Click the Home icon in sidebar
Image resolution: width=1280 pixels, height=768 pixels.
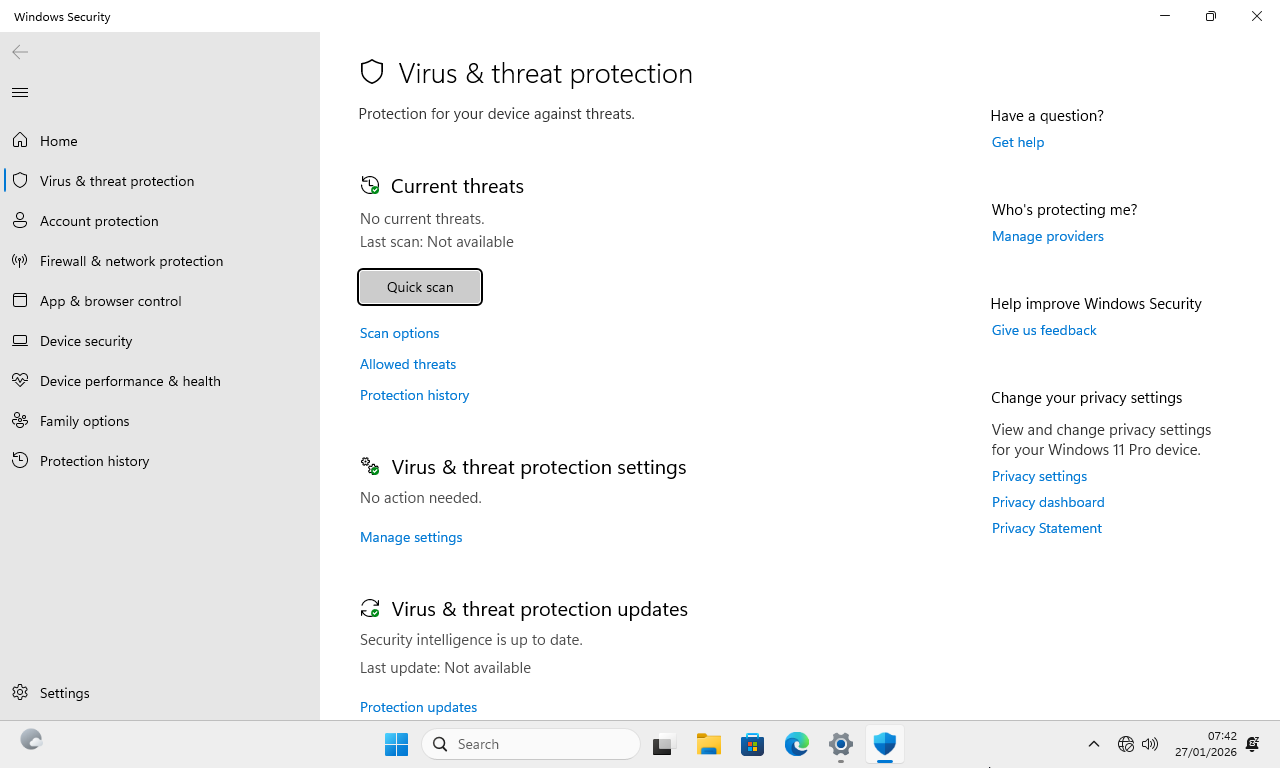click(20, 141)
